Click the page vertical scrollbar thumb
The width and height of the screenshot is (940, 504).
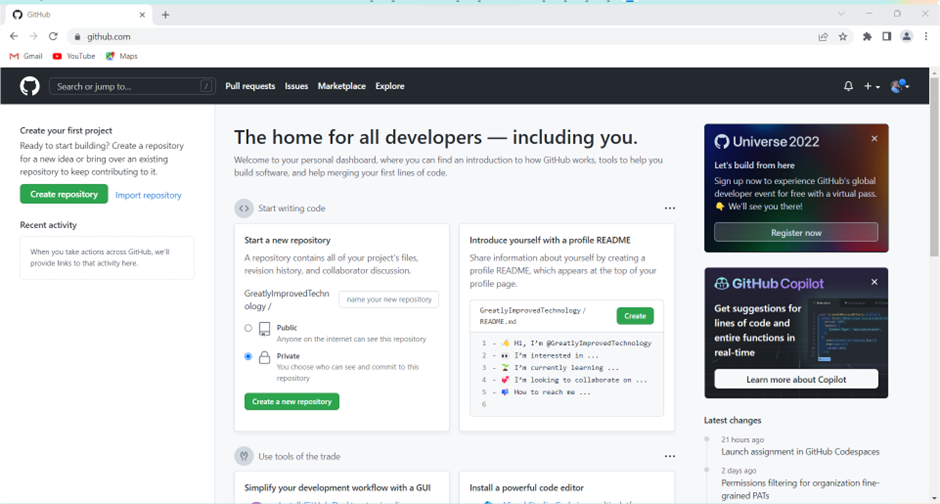(x=935, y=168)
